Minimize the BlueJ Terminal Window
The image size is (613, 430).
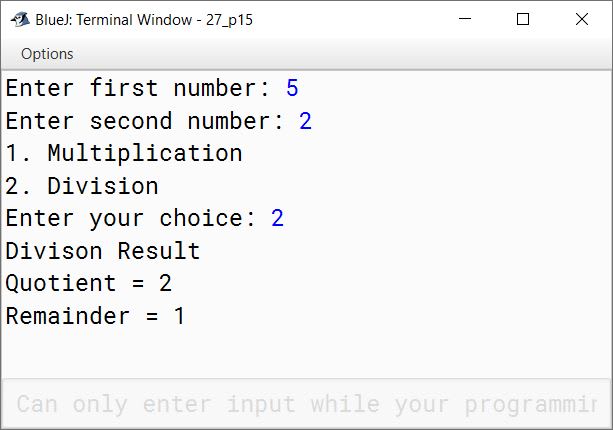click(465, 19)
